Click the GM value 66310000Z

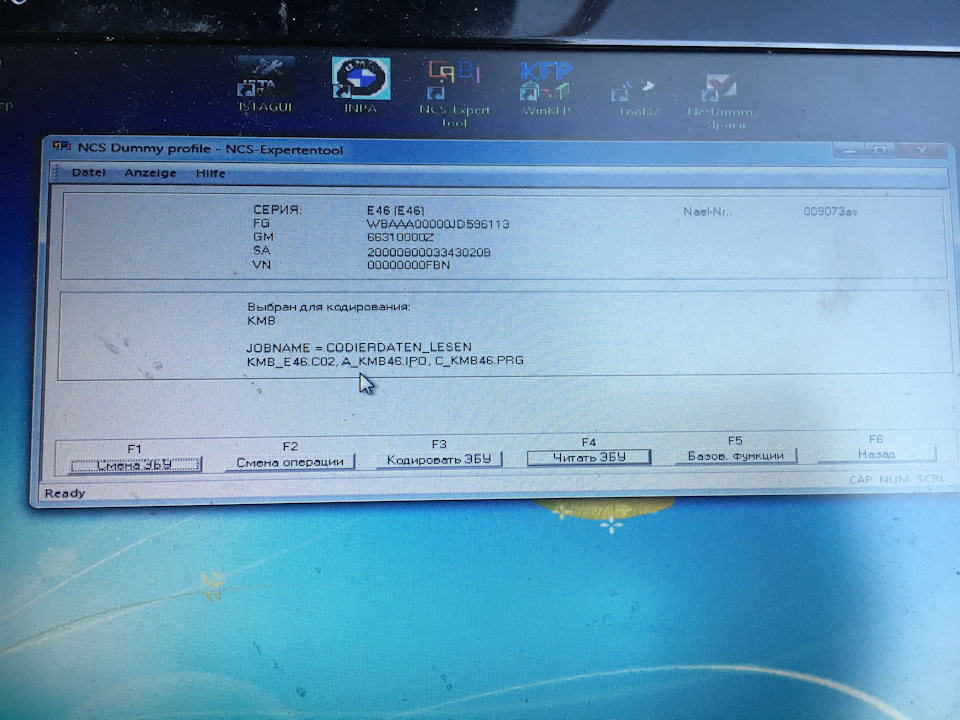pos(400,238)
